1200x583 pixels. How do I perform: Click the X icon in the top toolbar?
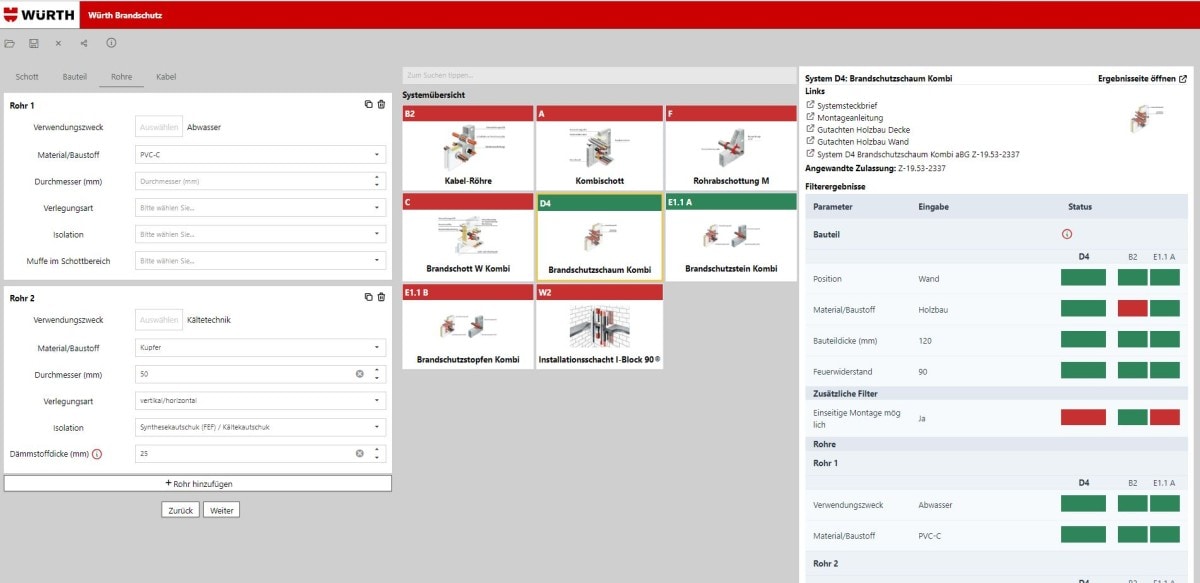coord(58,43)
